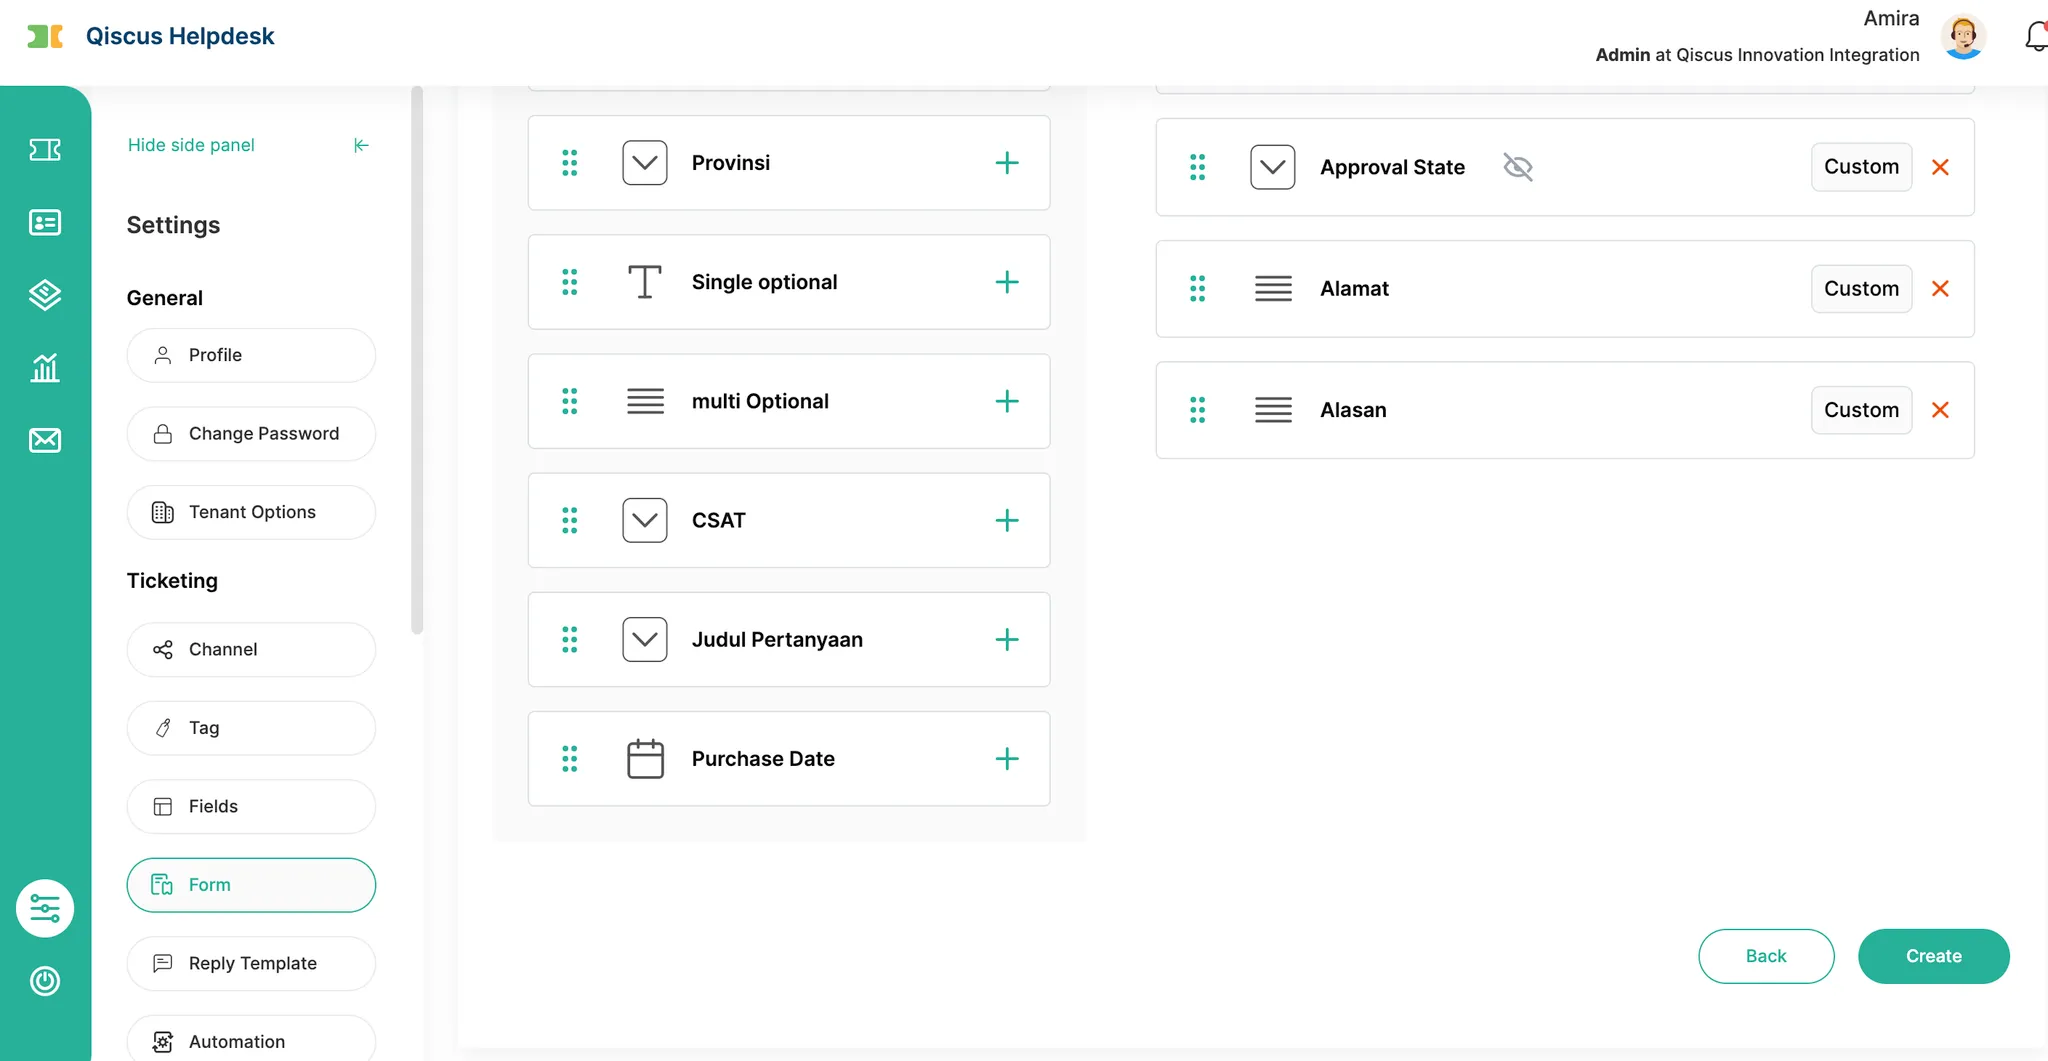Click the notification bell icon

tap(2035, 37)
